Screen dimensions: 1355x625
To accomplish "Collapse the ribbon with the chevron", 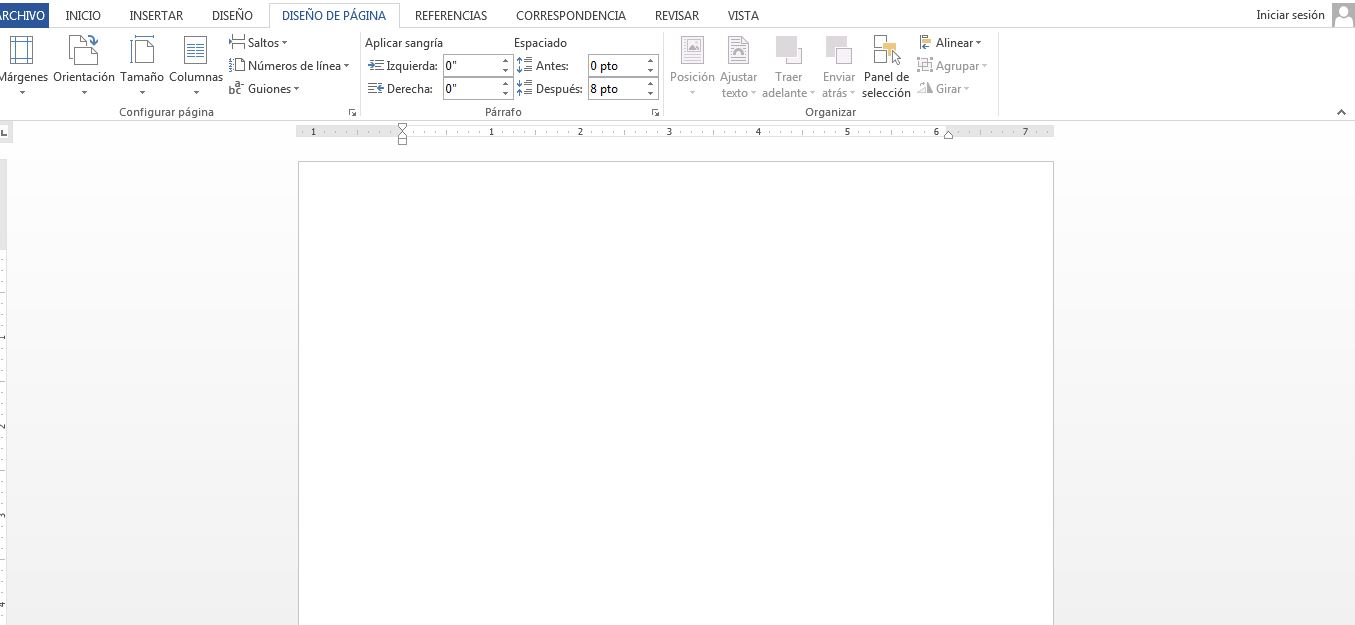I will (x=1341, y=113).
